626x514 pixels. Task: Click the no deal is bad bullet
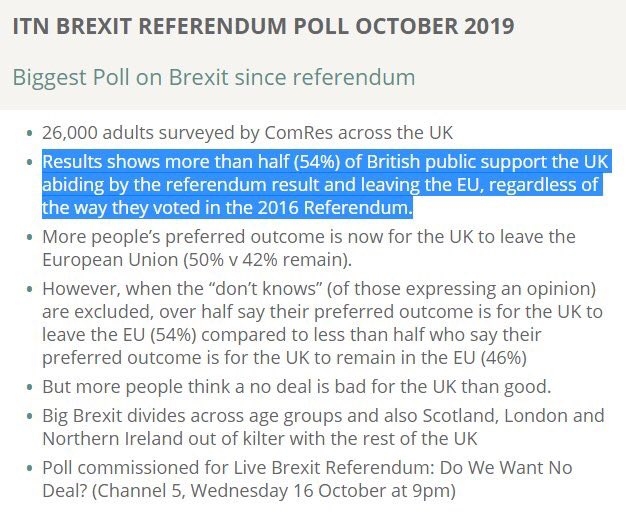(x=297, y=387)
